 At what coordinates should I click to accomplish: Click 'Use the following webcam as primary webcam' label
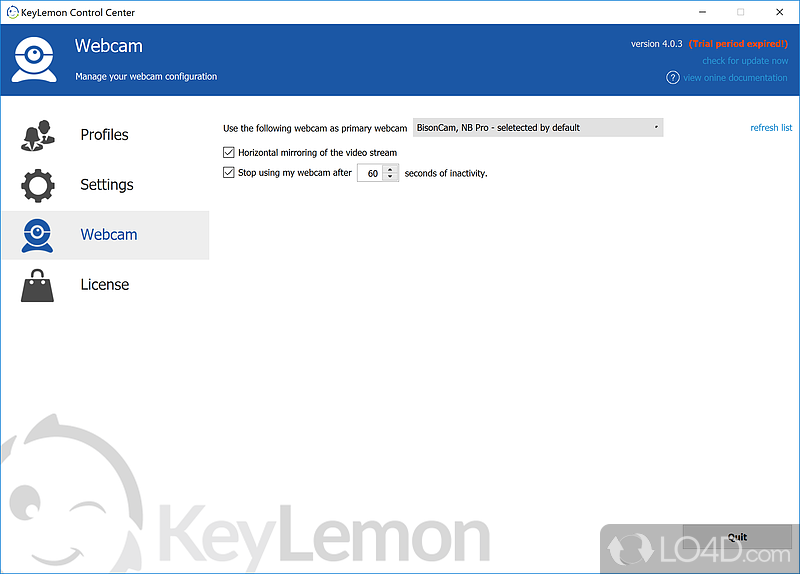point(315,128)
